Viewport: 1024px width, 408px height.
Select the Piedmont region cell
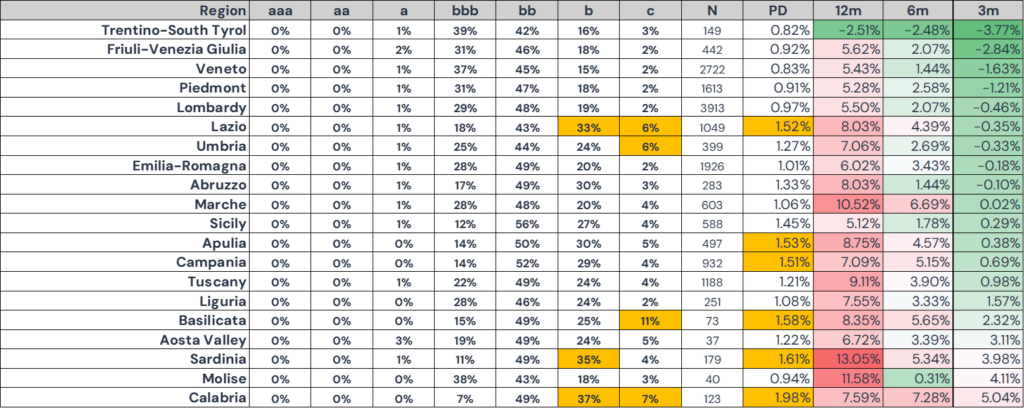coord(125,88)
